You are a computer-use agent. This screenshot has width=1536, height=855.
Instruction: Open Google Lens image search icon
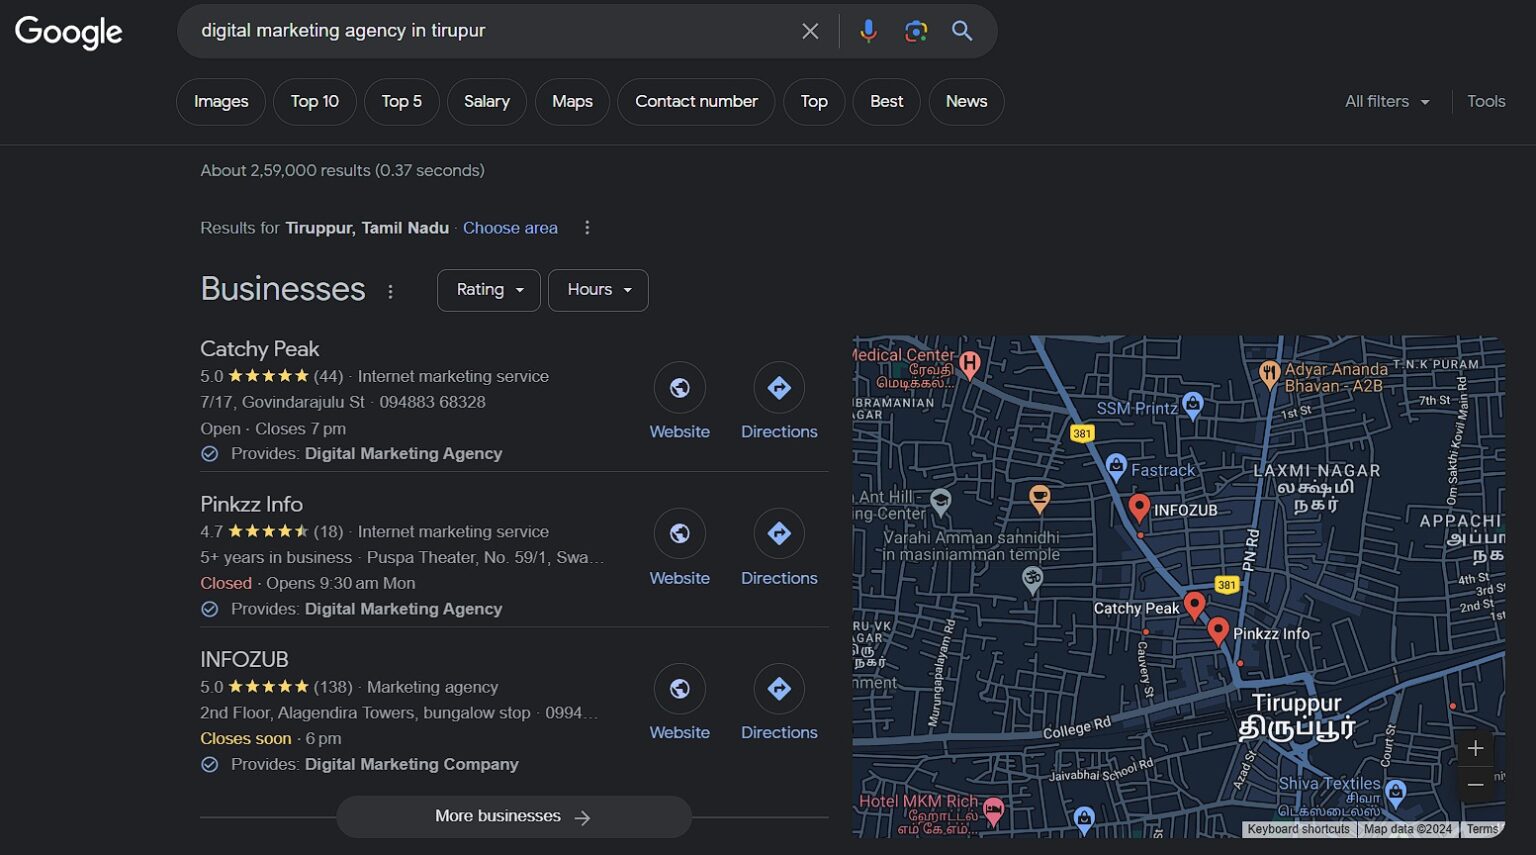click(915, 31)
